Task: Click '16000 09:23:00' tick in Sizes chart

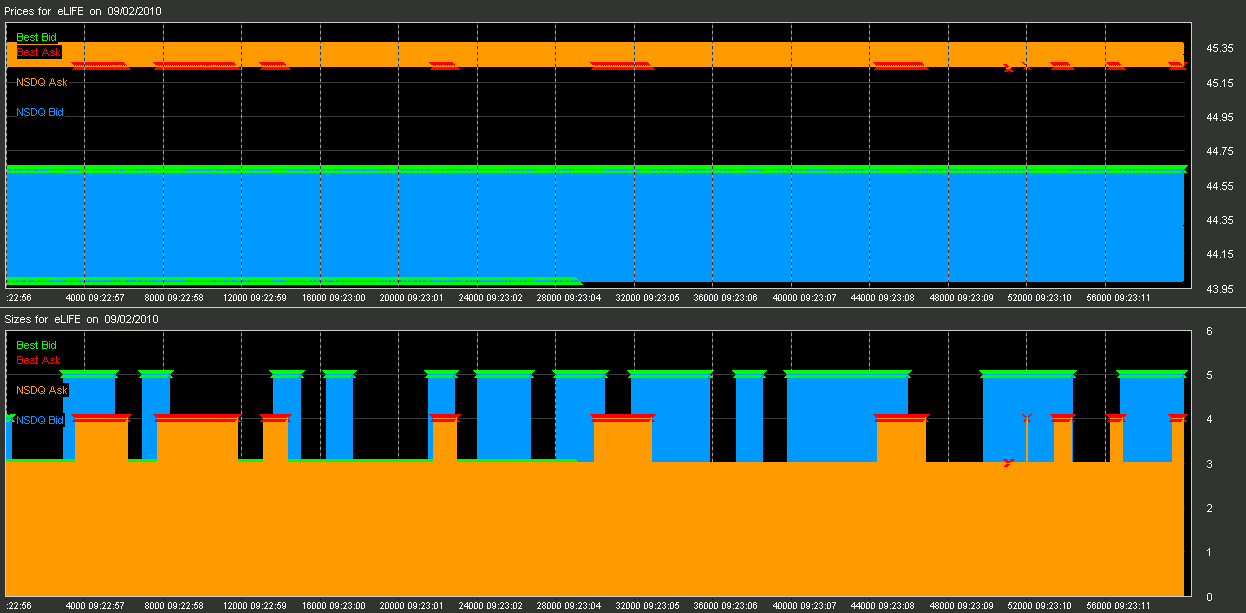Action: pyautogui.click(x=334, y=606)
